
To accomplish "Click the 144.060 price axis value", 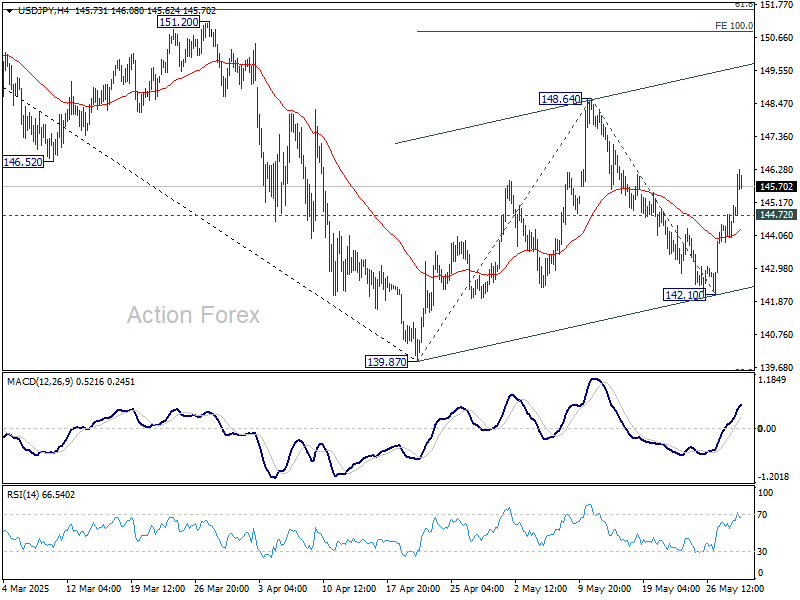I will tap(777, 236).
